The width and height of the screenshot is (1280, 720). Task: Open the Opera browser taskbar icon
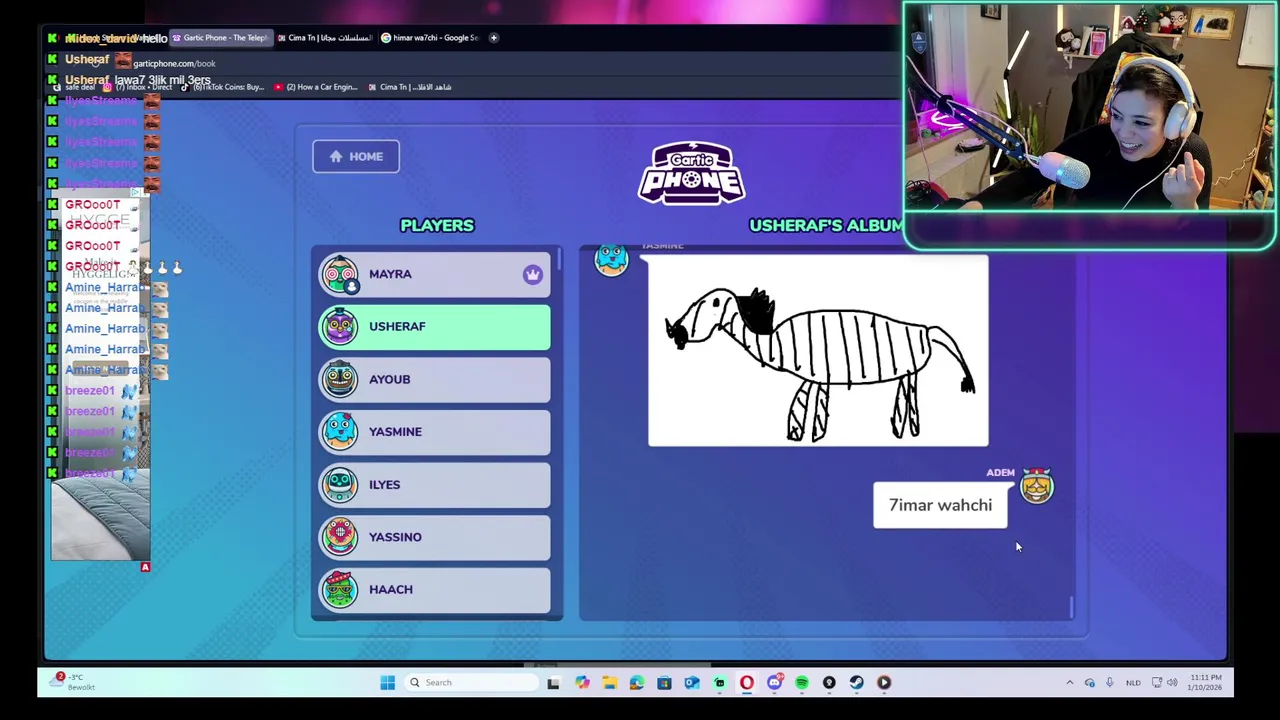coord(747,682)
